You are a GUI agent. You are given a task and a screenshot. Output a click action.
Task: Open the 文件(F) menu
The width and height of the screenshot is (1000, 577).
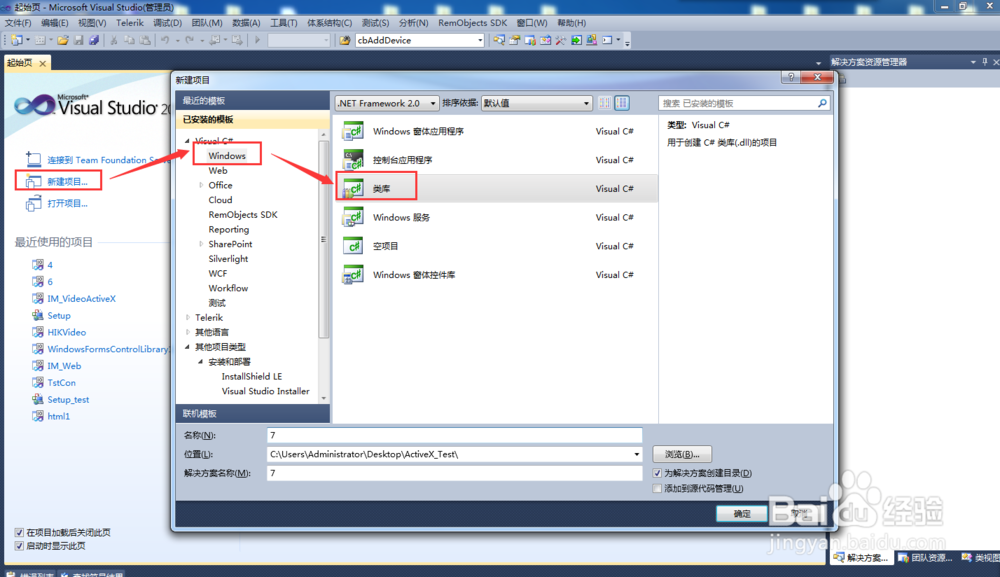(18, 23)
